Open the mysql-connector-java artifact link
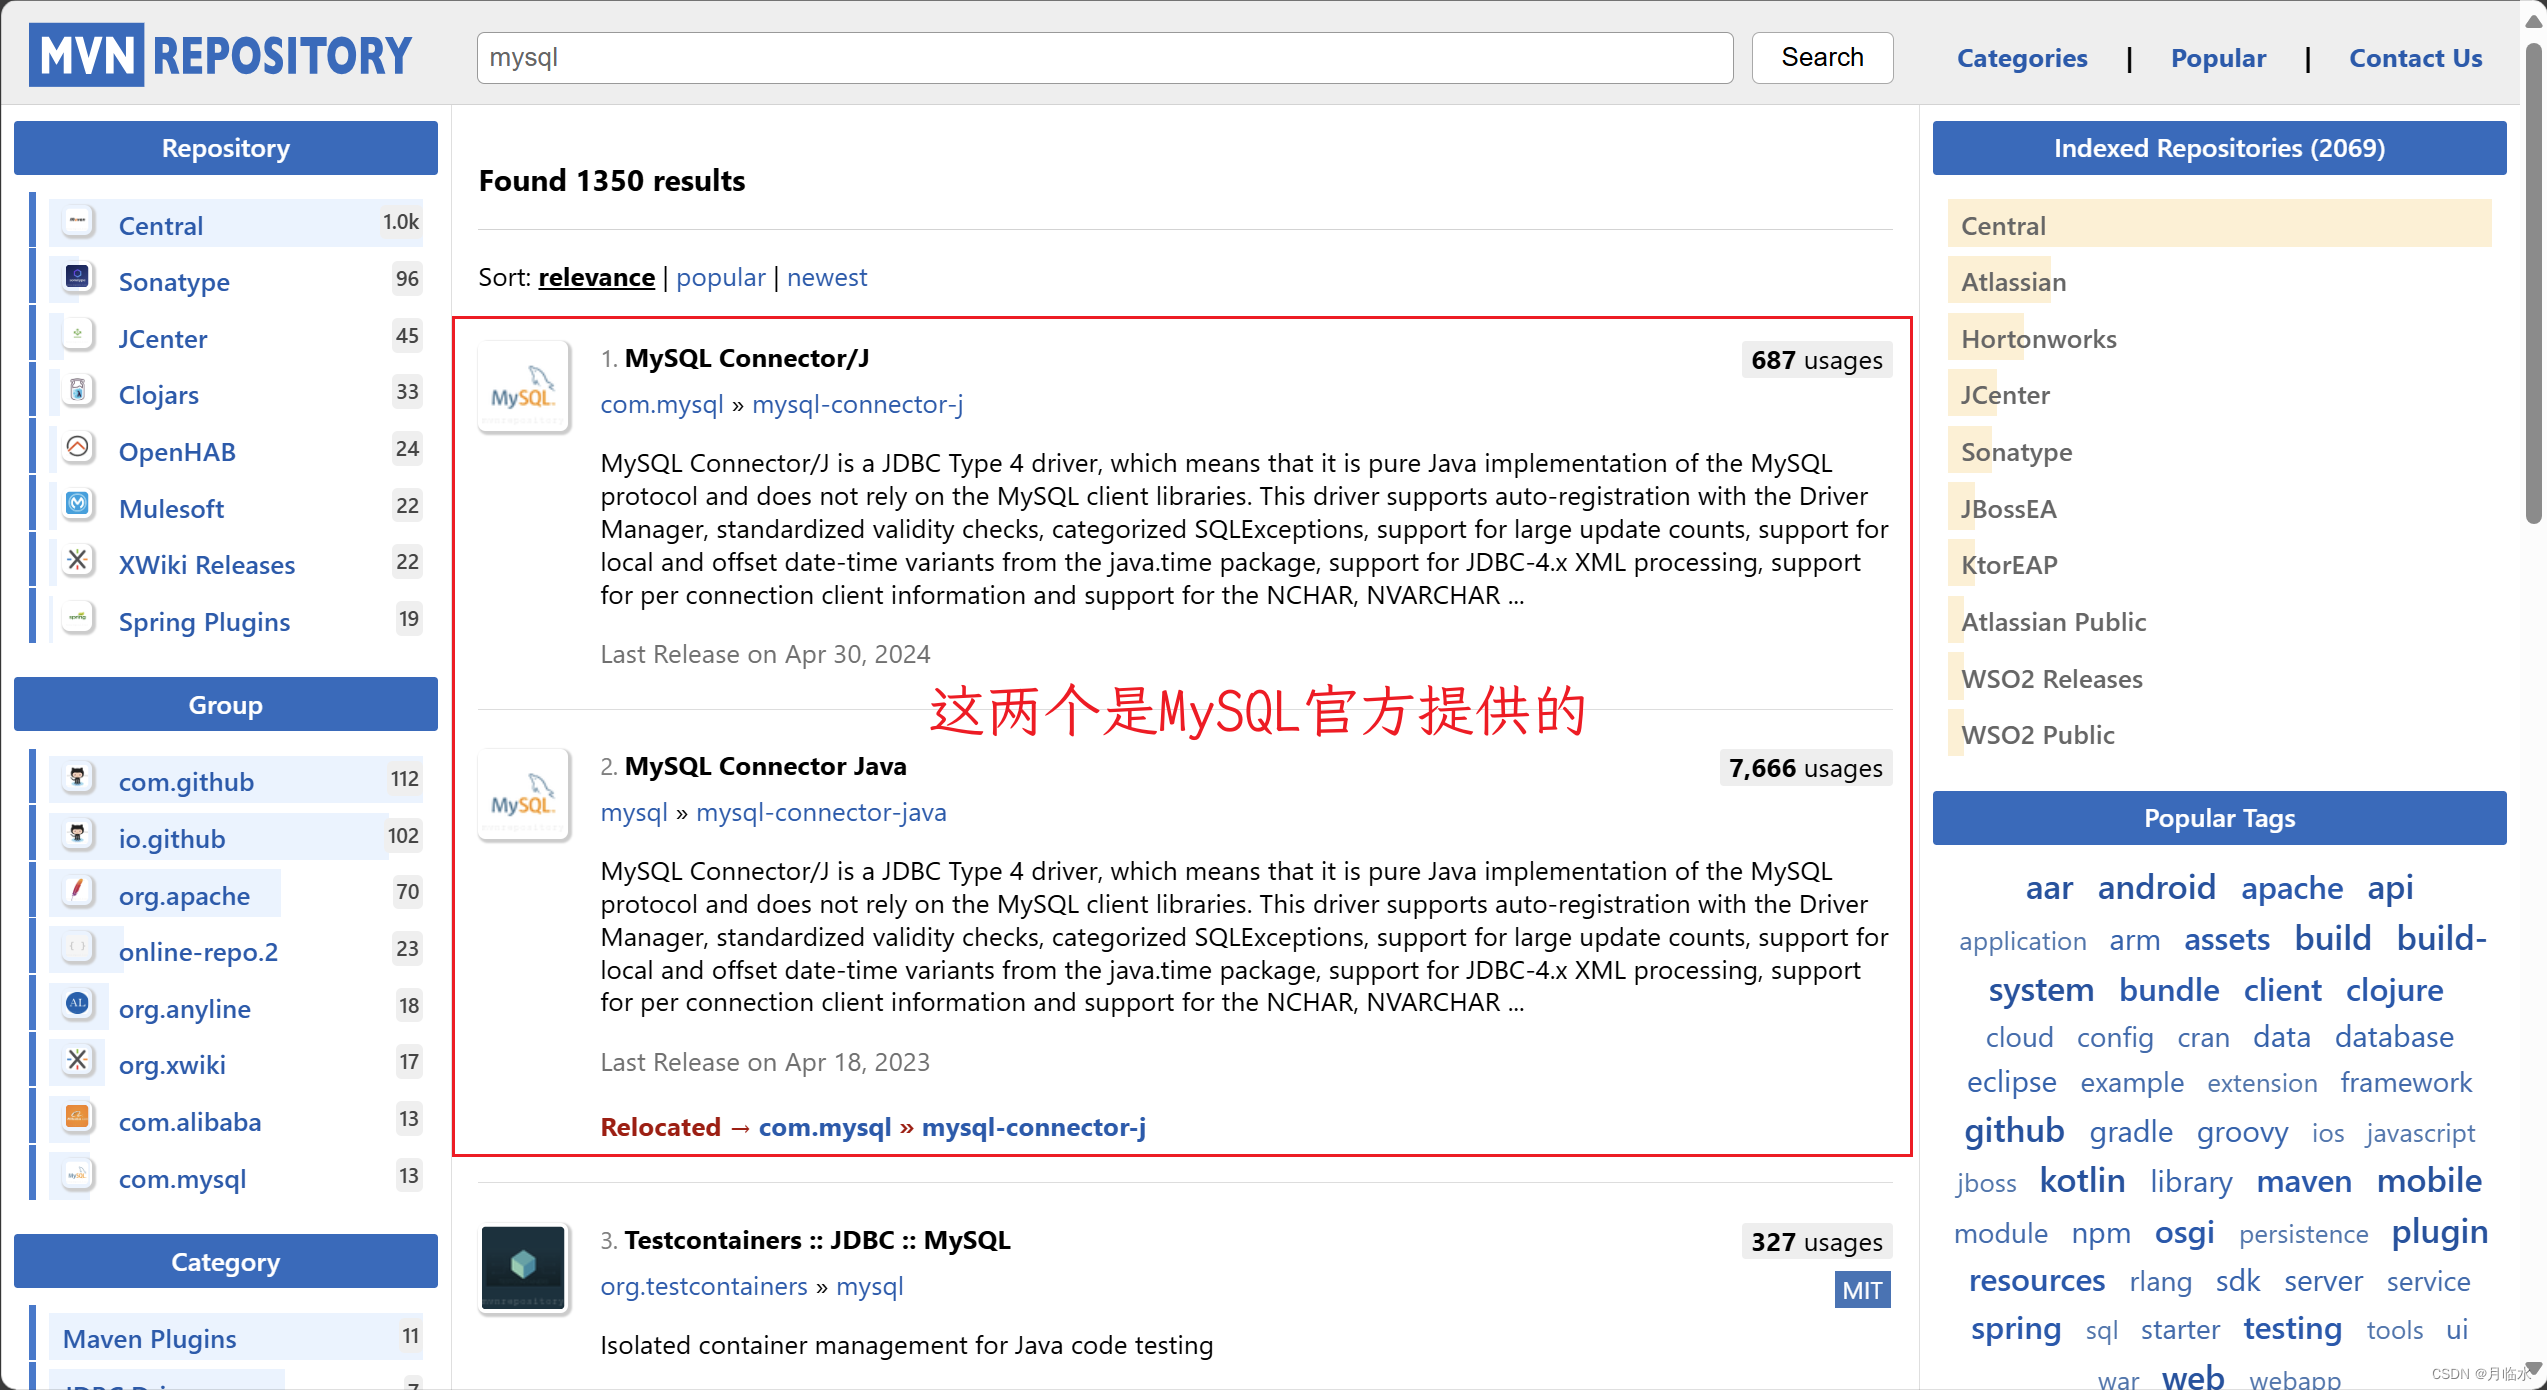Image resolution: width=2547 pixels, height=1390 pixels. tap(821, 812)
